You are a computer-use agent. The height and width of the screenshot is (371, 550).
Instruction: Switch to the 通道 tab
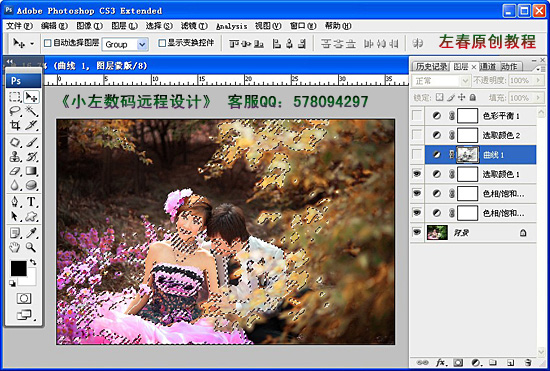[x=488, y=66]
